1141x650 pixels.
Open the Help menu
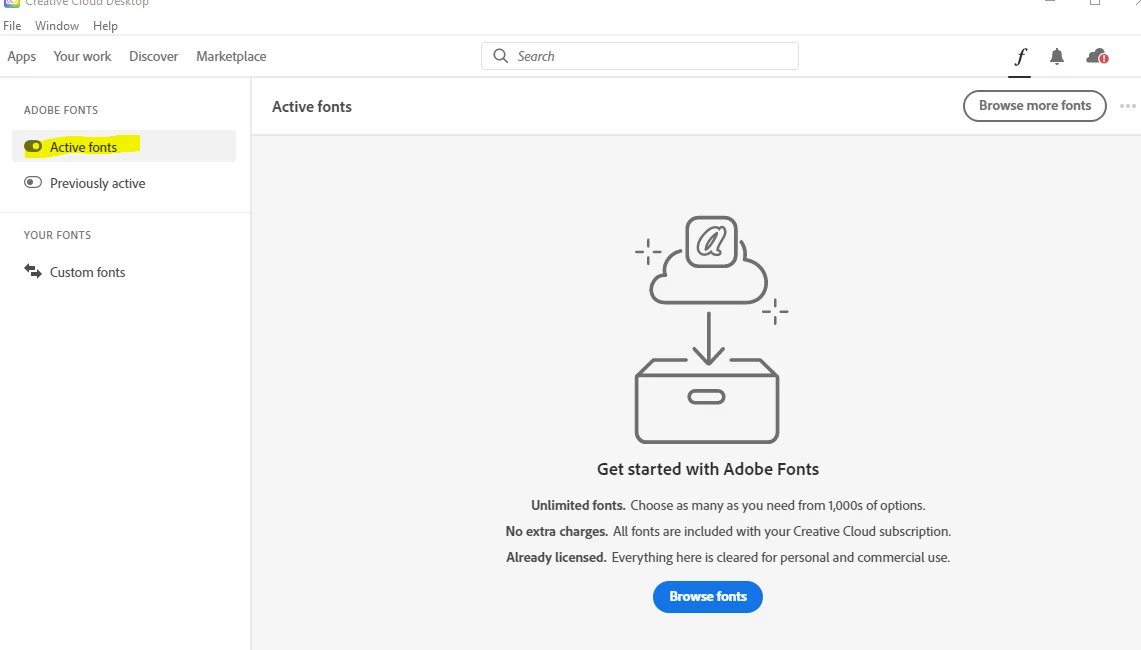tap(105, 25)
